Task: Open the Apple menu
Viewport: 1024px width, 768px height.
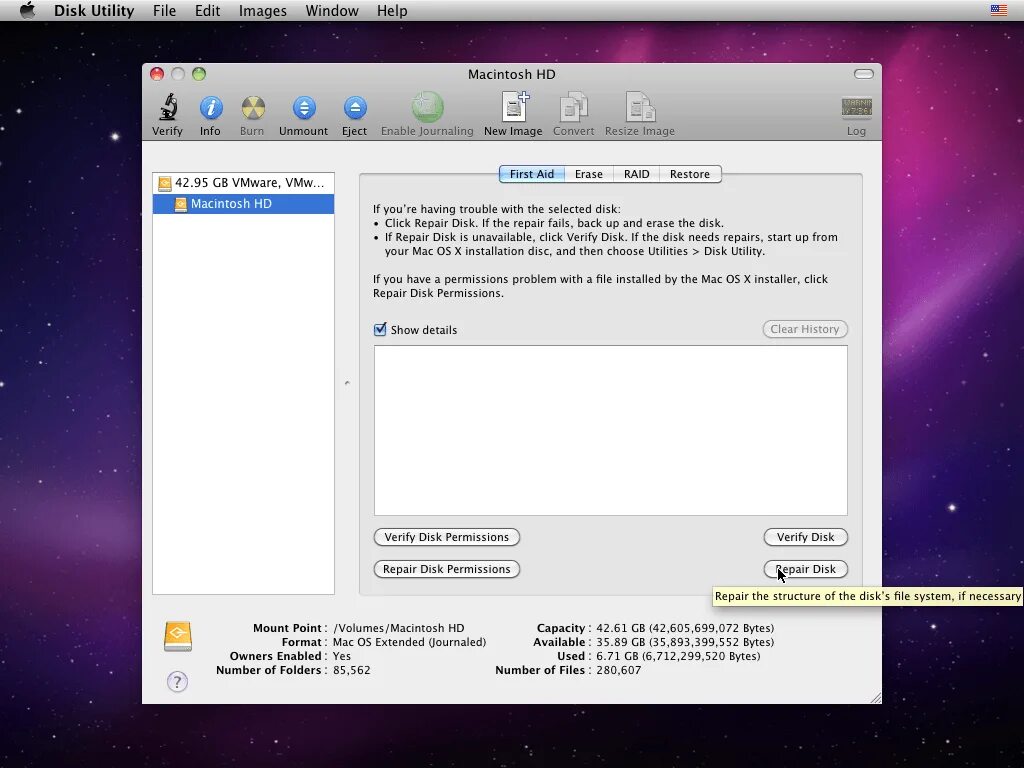Action: [27, 10]
